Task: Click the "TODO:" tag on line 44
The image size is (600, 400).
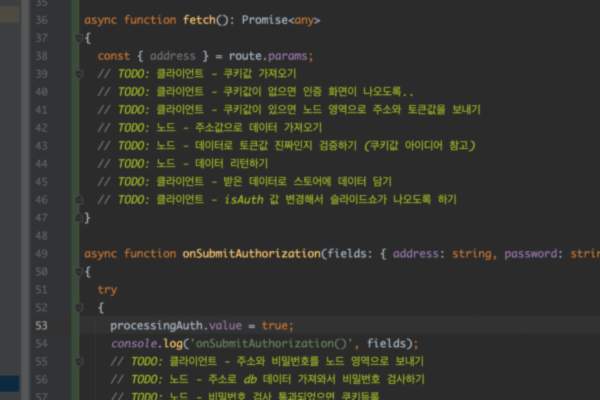Action: (133, 164)
